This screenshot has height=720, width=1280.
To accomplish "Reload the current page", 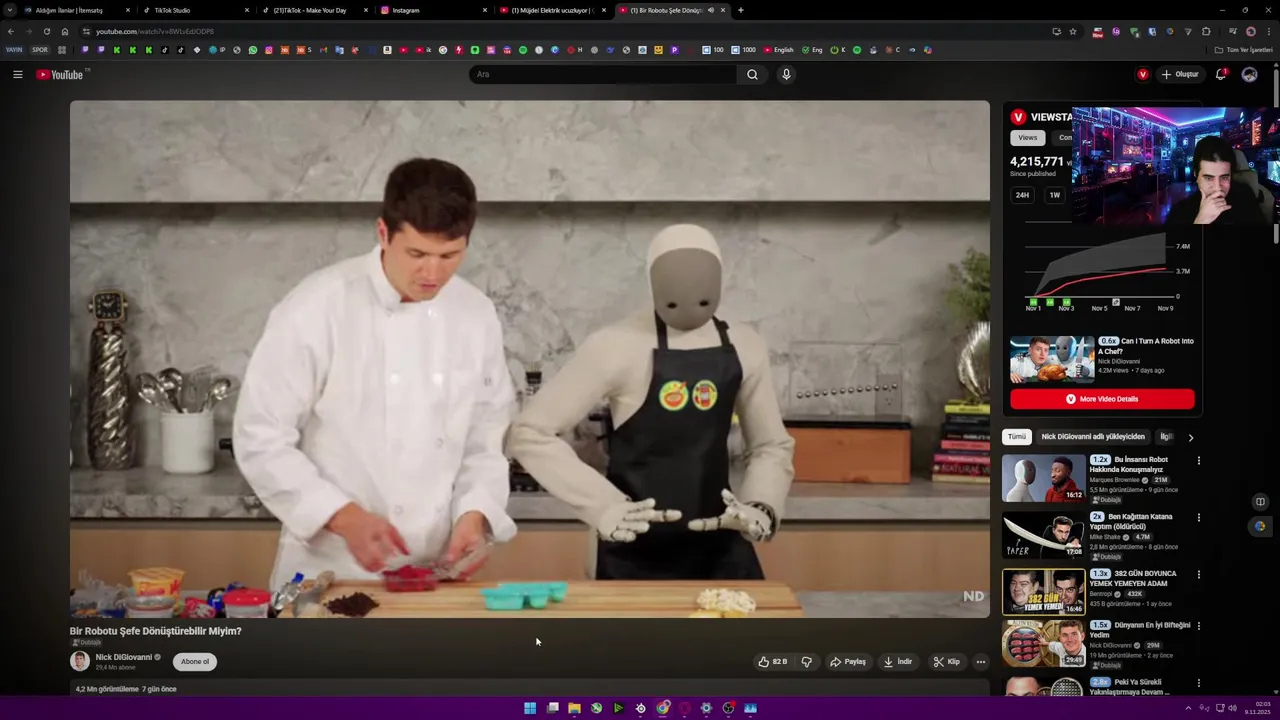I will [x=46, y=31].
